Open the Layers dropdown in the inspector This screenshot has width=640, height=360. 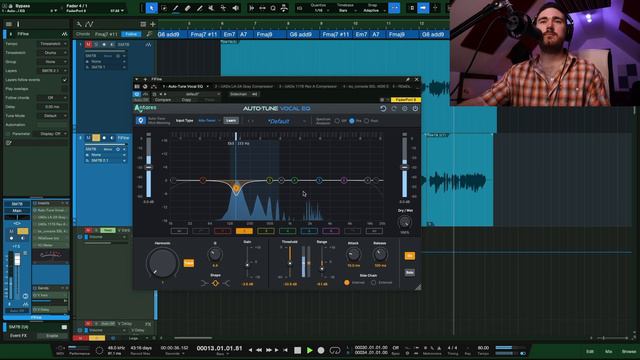53,71
